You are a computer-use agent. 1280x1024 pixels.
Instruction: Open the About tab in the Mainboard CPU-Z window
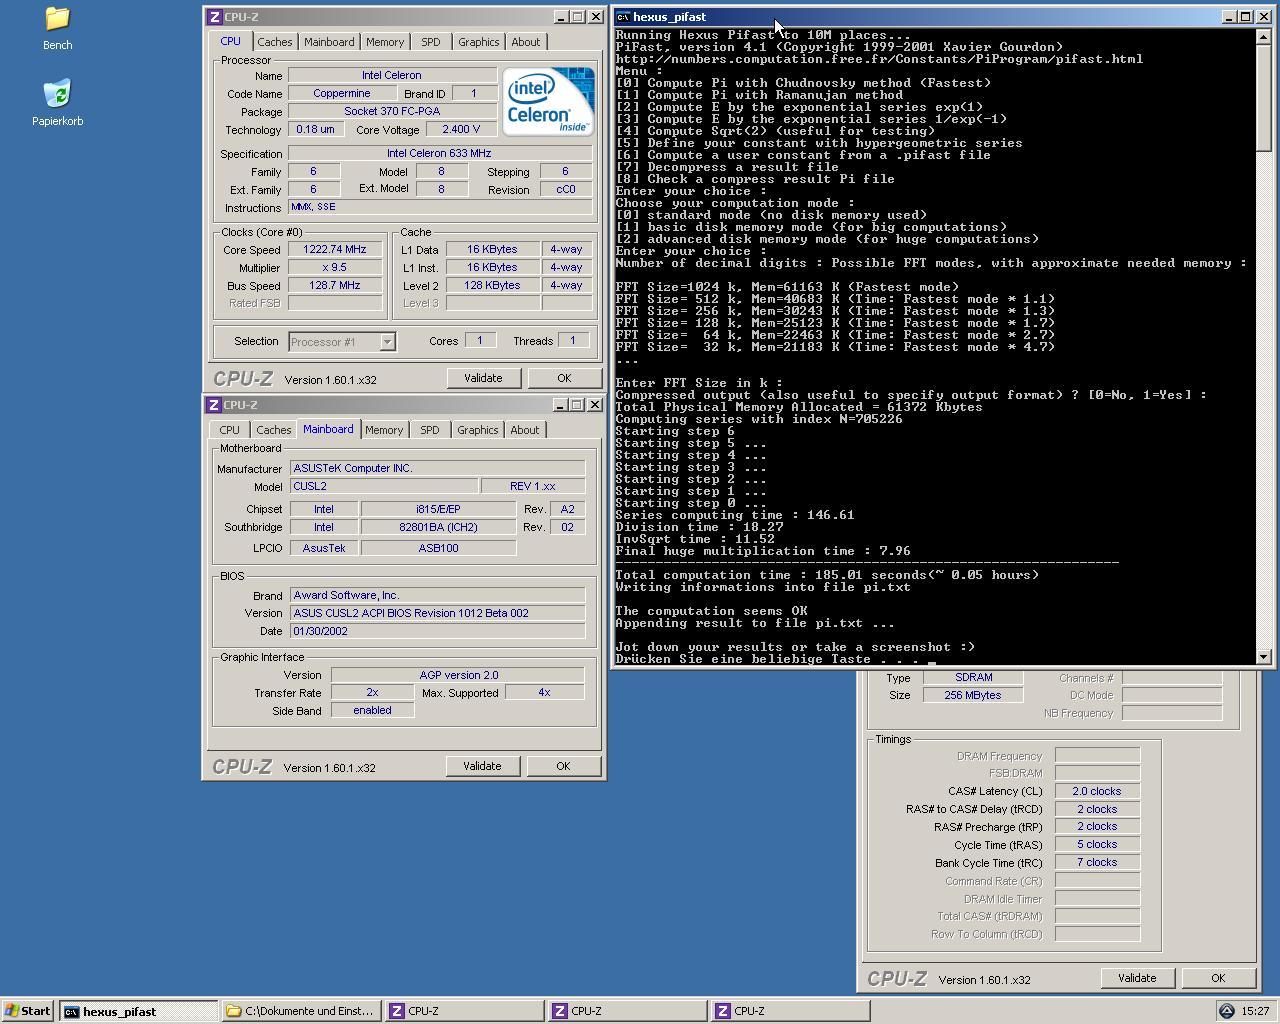525,430
